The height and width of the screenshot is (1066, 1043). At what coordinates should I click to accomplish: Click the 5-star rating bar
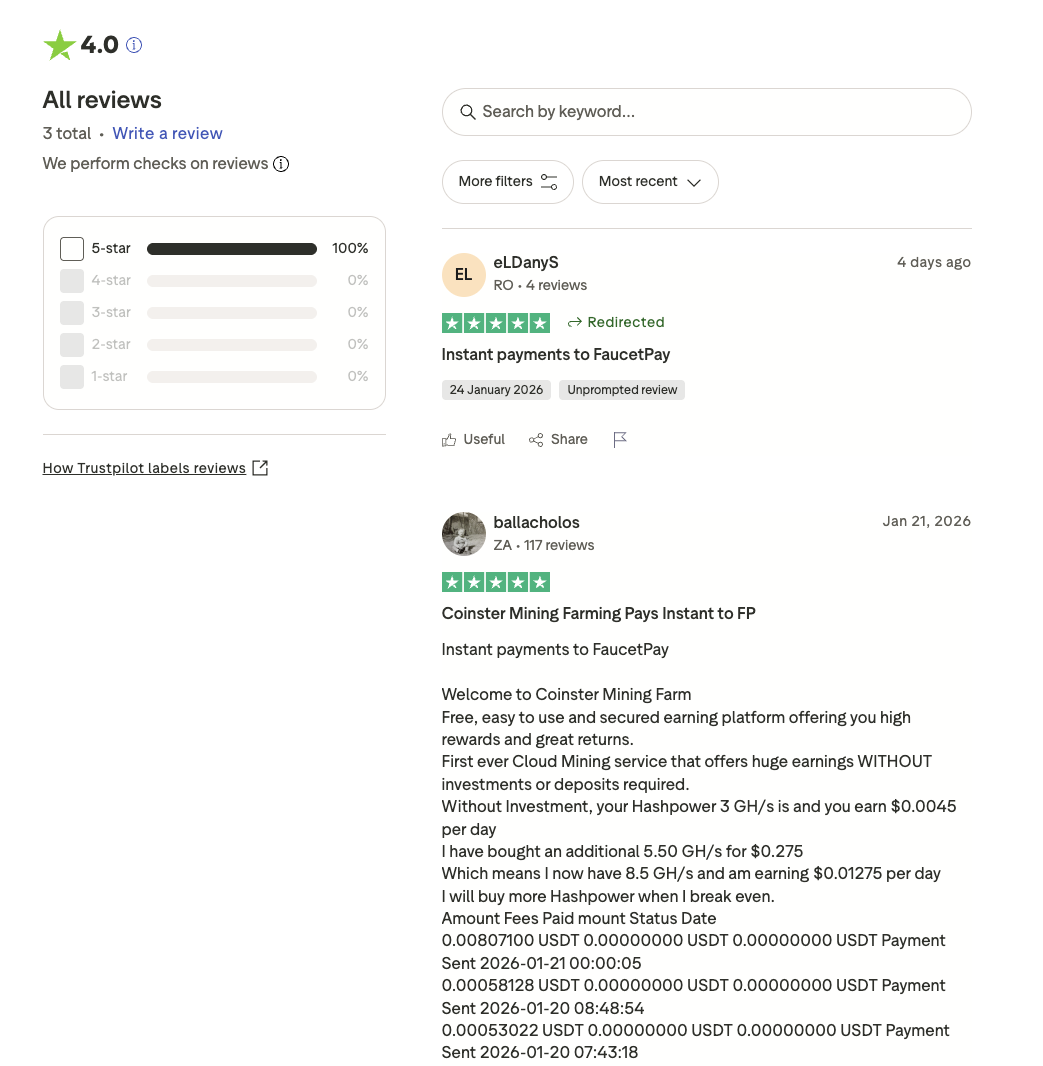pyautogui.click(x=232, y=249)
